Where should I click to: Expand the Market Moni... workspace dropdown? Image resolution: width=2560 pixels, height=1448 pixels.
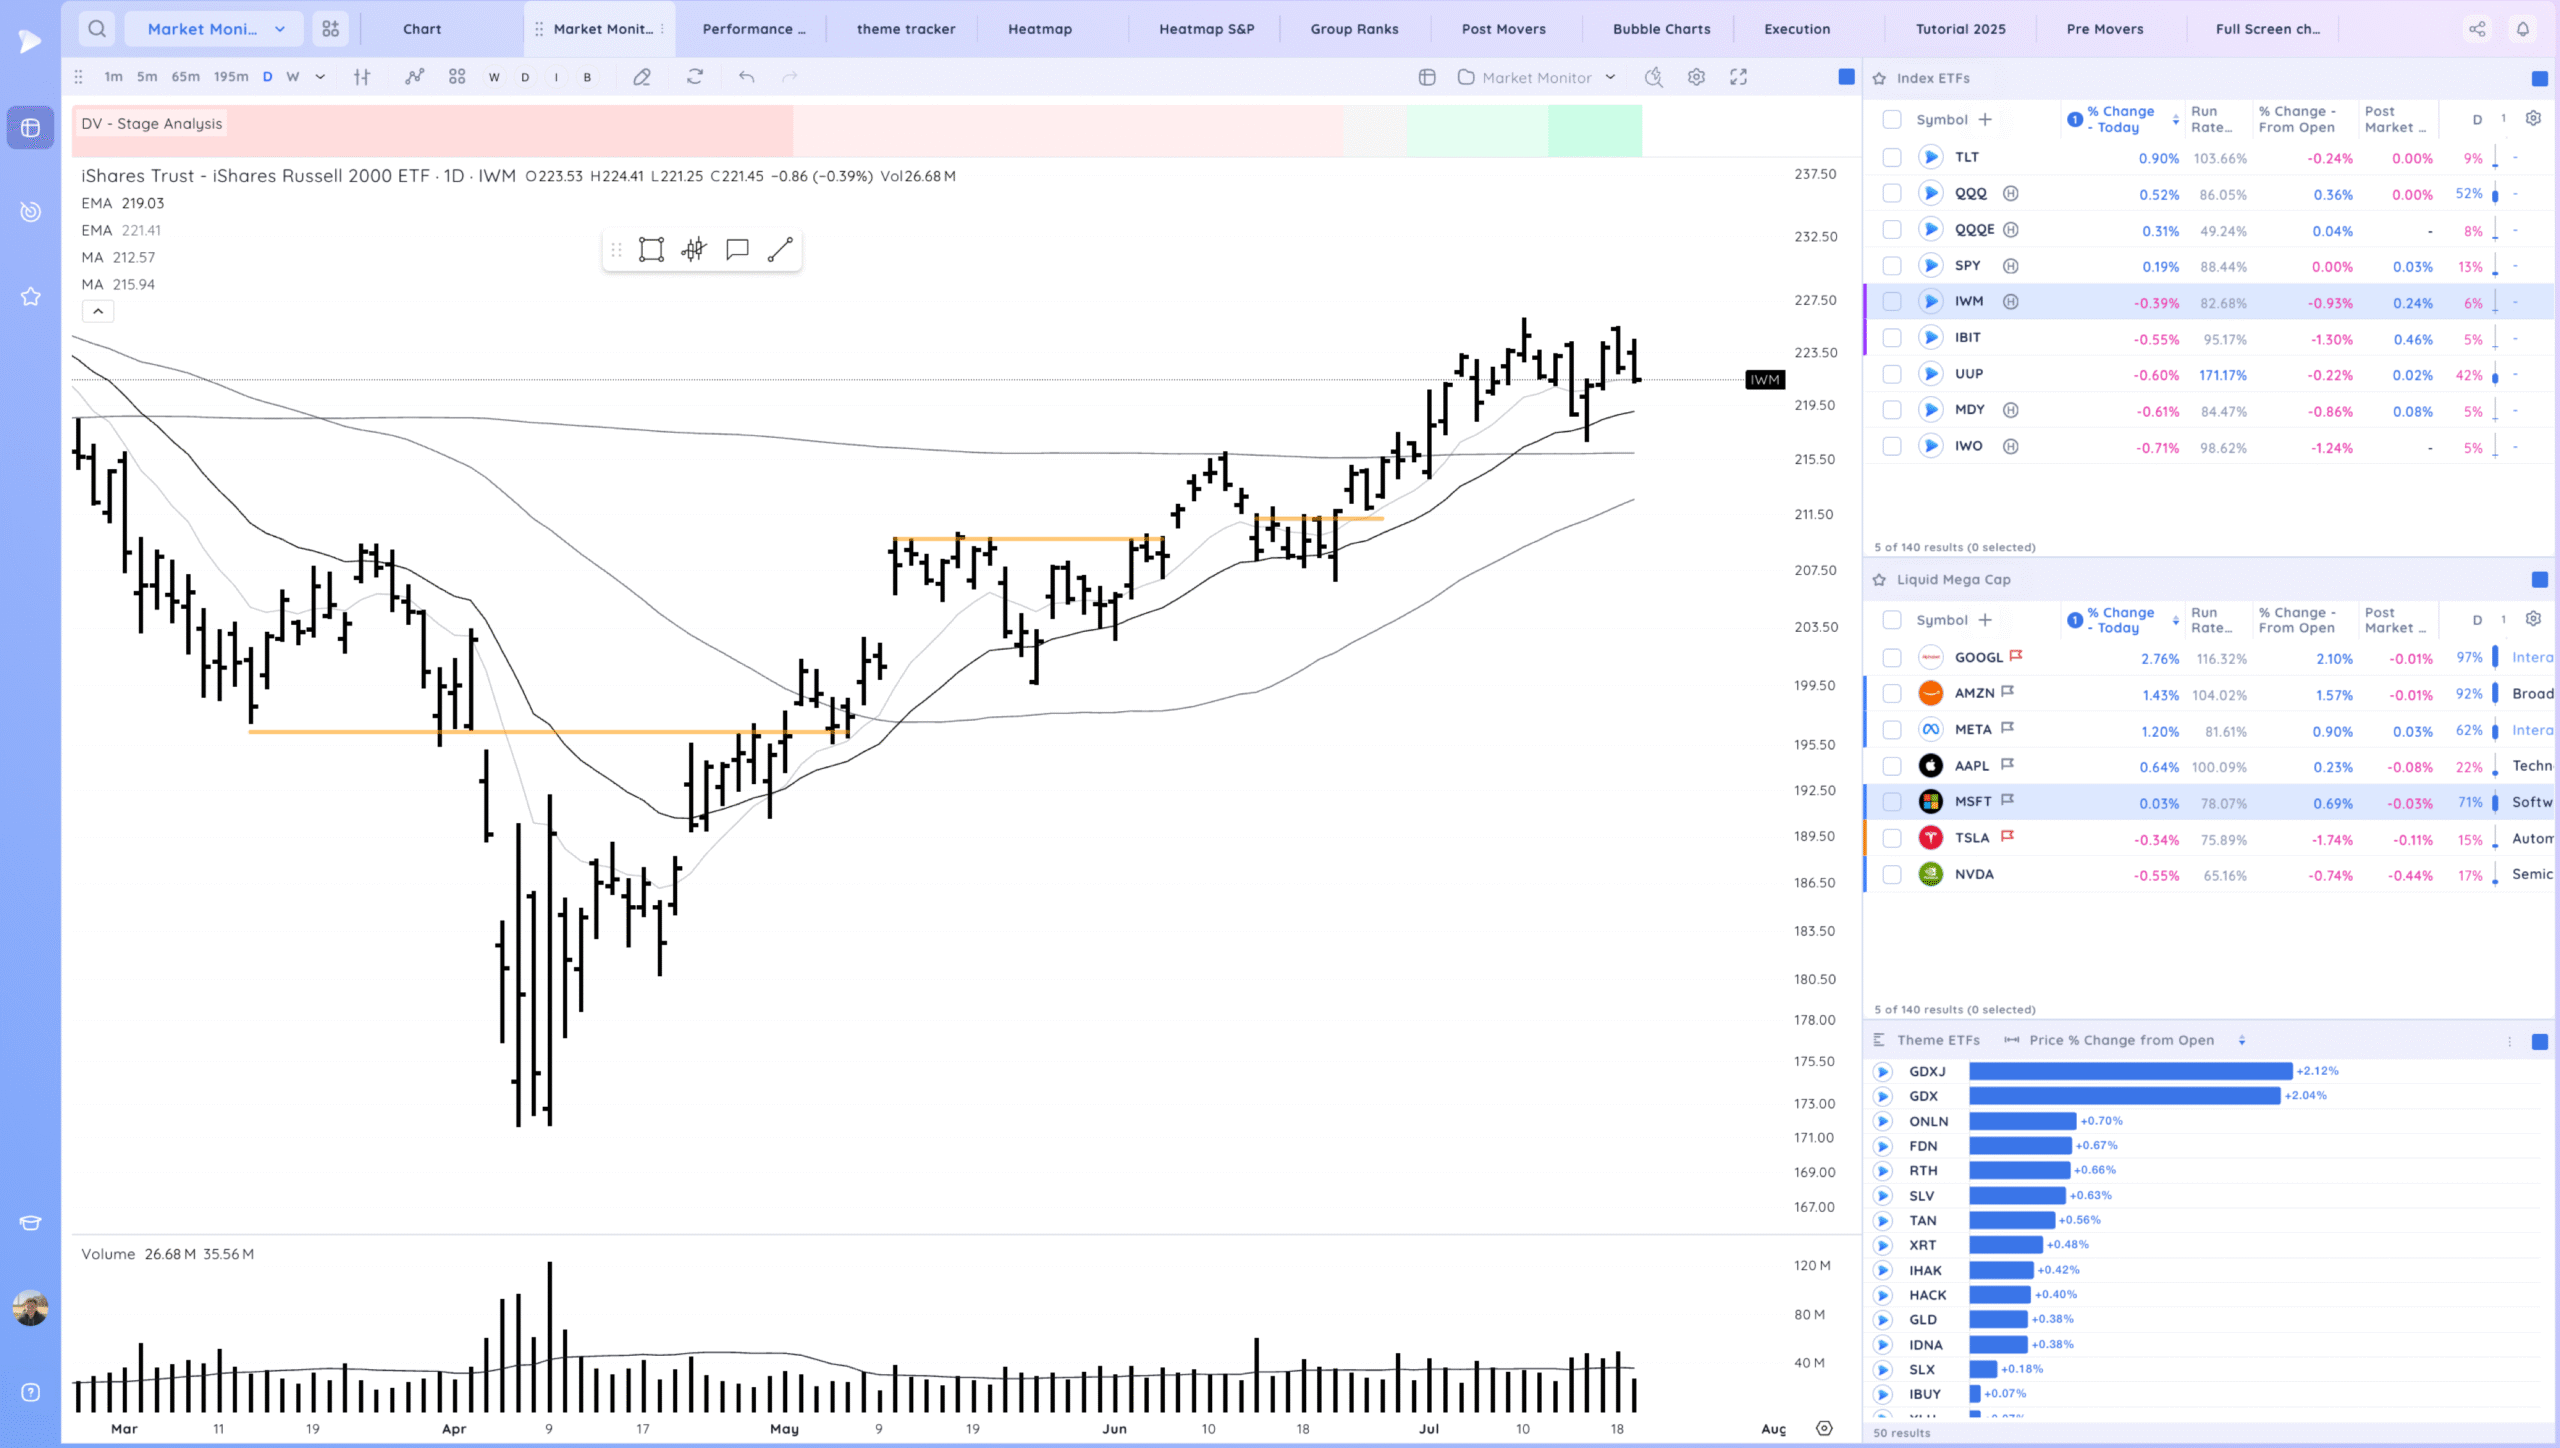coord(280,29)
